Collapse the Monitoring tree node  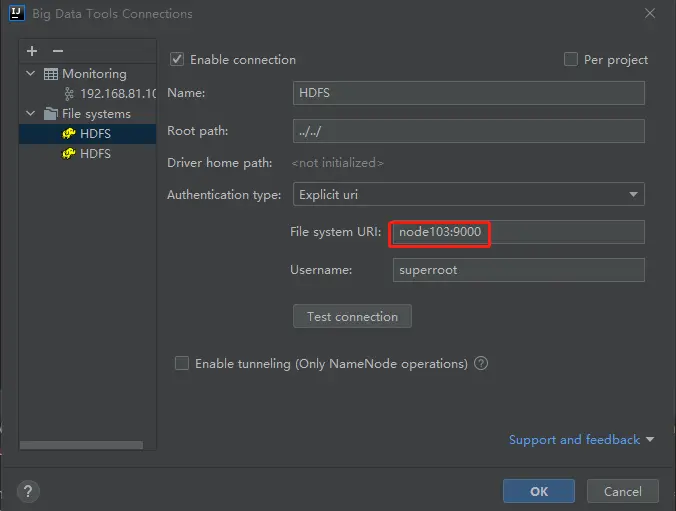click(x=31, y=74)
